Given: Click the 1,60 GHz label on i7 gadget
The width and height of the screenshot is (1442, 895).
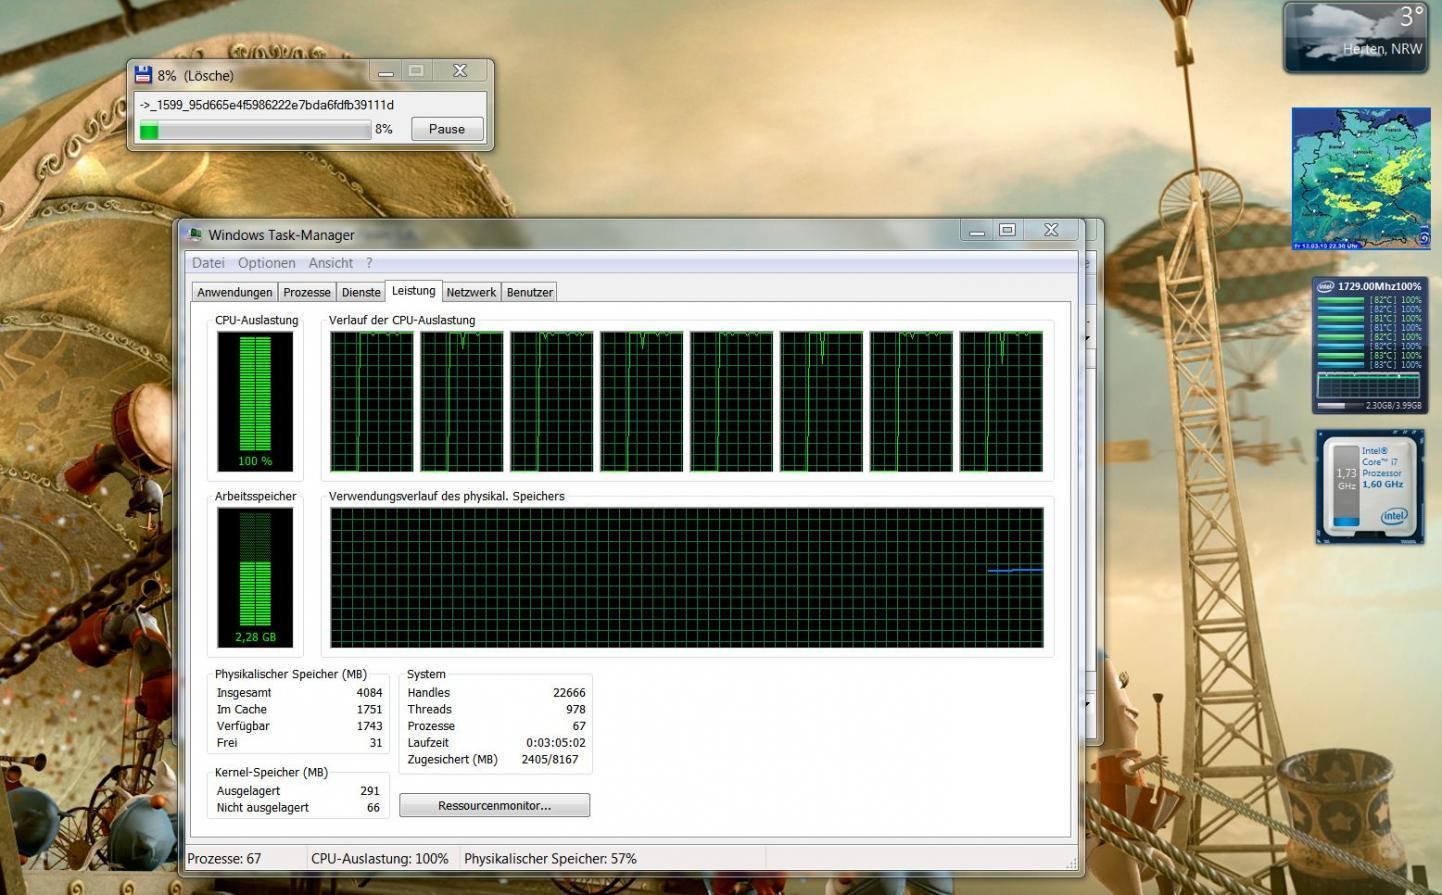Looking at the screenshot, I should pos(1383,484).
